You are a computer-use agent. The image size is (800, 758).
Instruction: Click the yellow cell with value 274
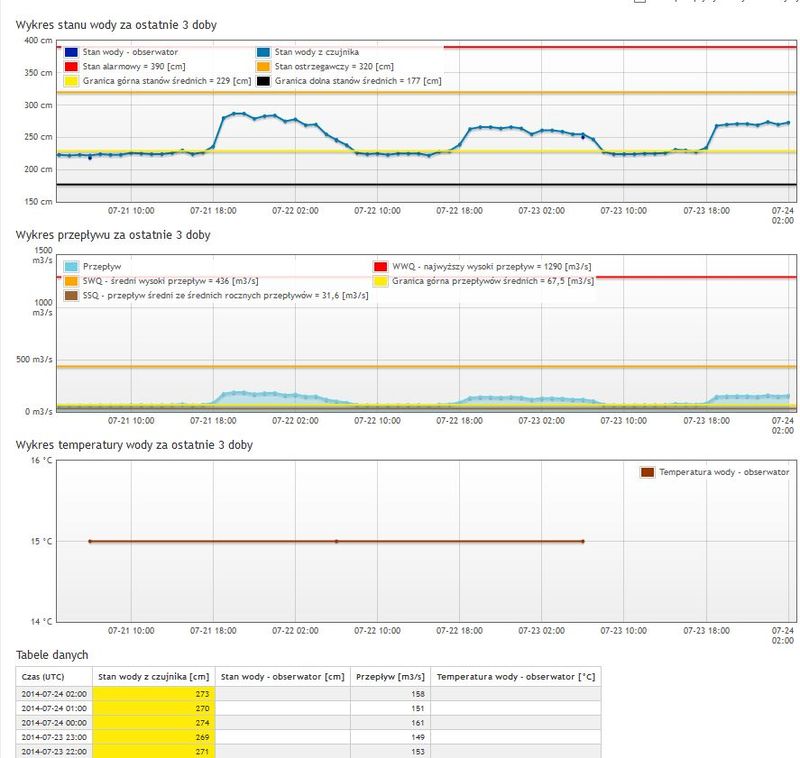(155, 722)
